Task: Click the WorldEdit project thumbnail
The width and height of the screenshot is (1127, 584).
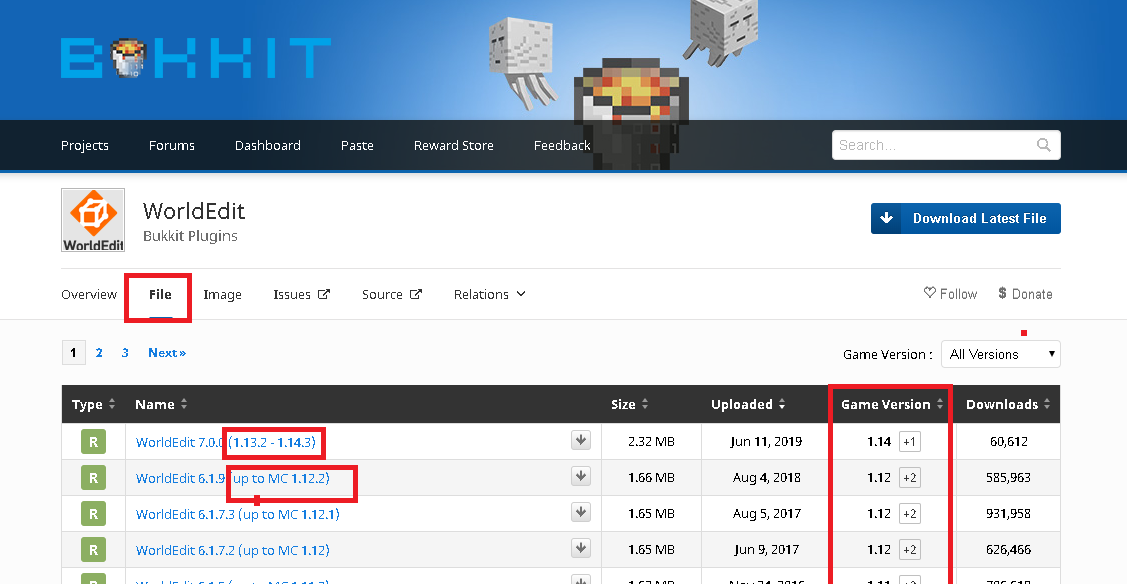Action: tap(93, 220)
